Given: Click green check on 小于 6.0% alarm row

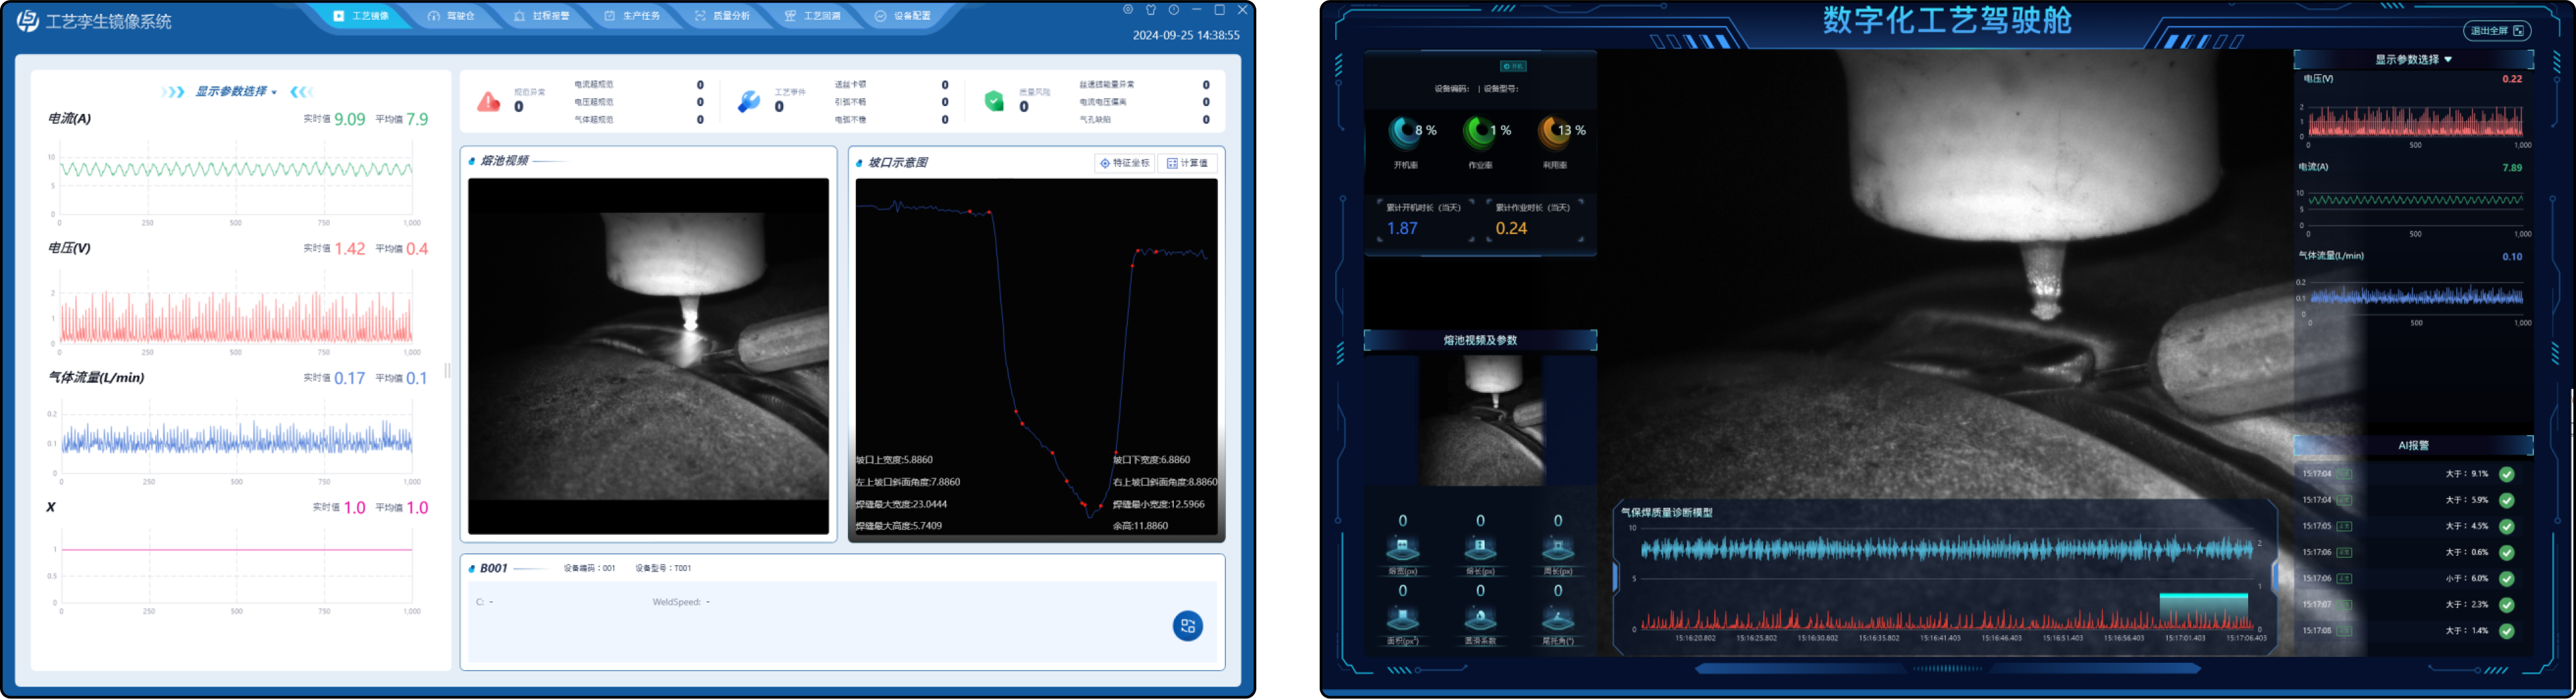Looking at the screenshot, I should click(2506, 578).
